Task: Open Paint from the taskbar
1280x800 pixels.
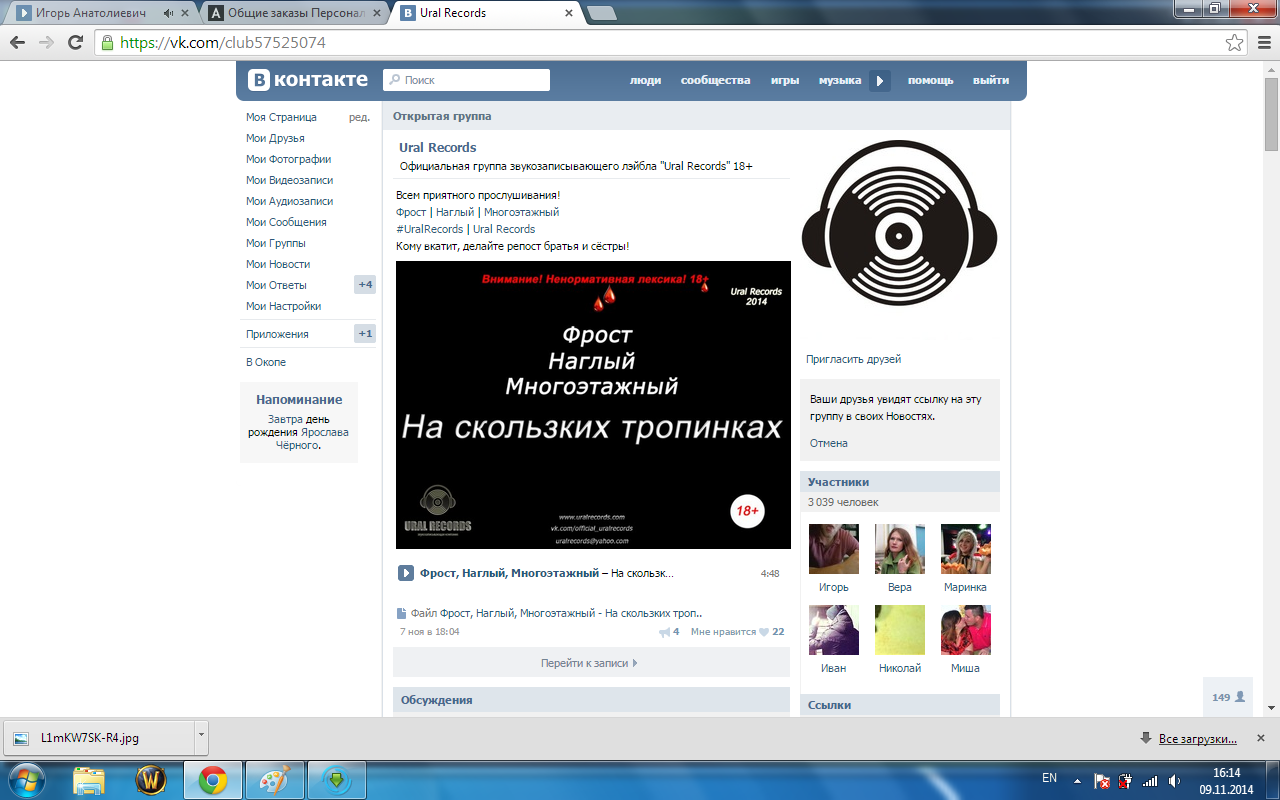Action: click(275, 780)
